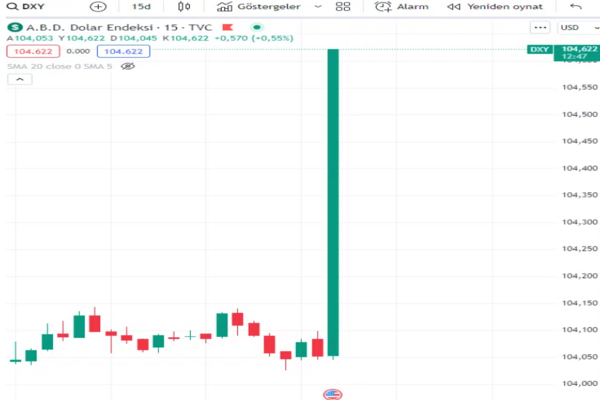Click the US flag event marker

point(333,394)
